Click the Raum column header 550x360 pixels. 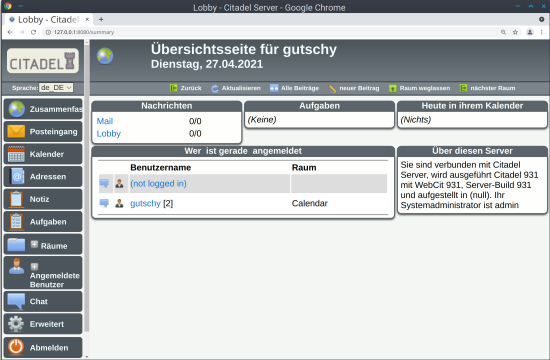304,167
